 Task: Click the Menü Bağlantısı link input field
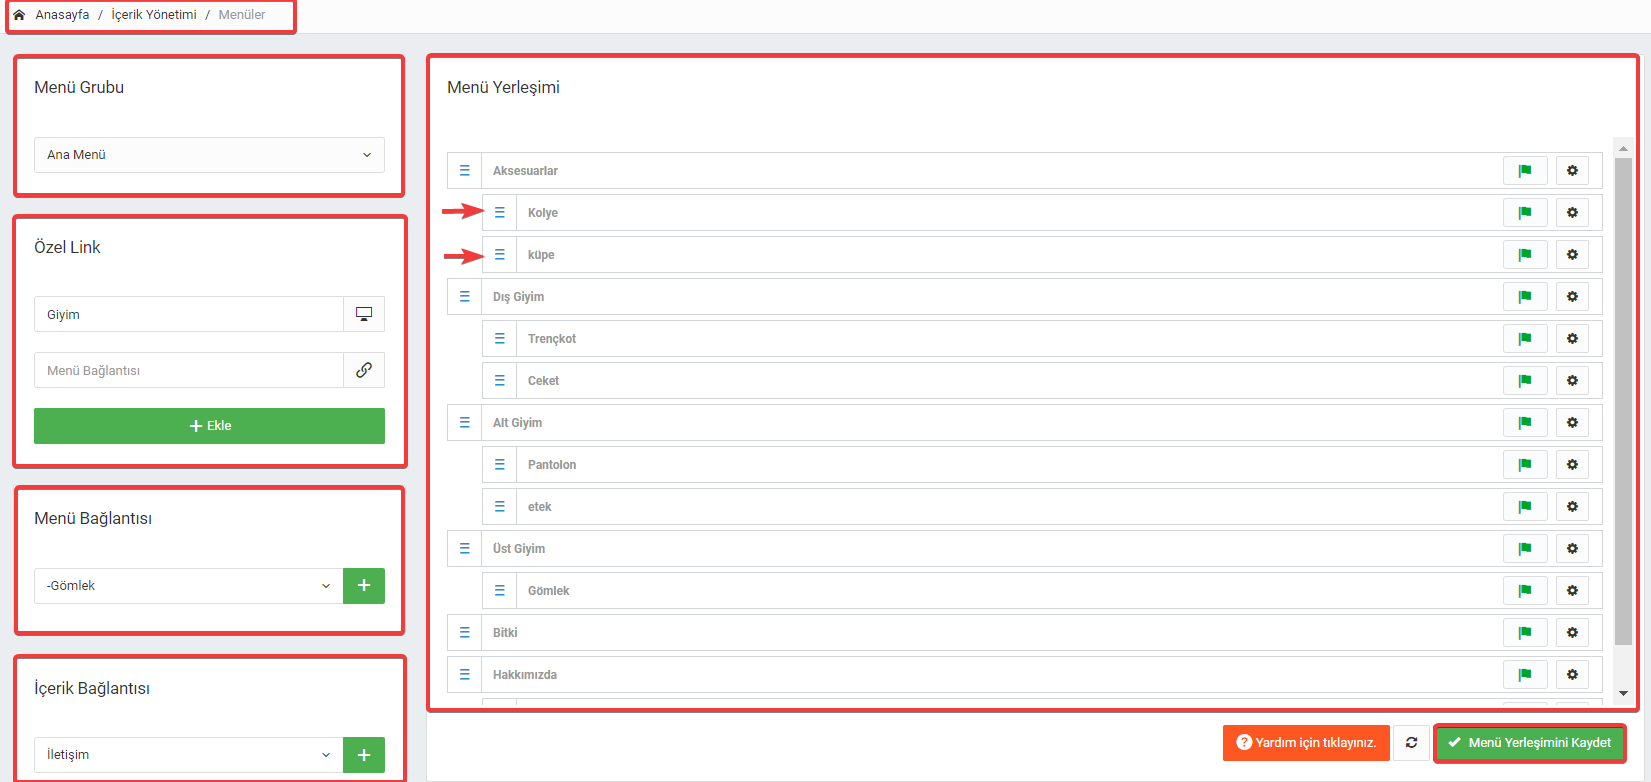point(188,370)
